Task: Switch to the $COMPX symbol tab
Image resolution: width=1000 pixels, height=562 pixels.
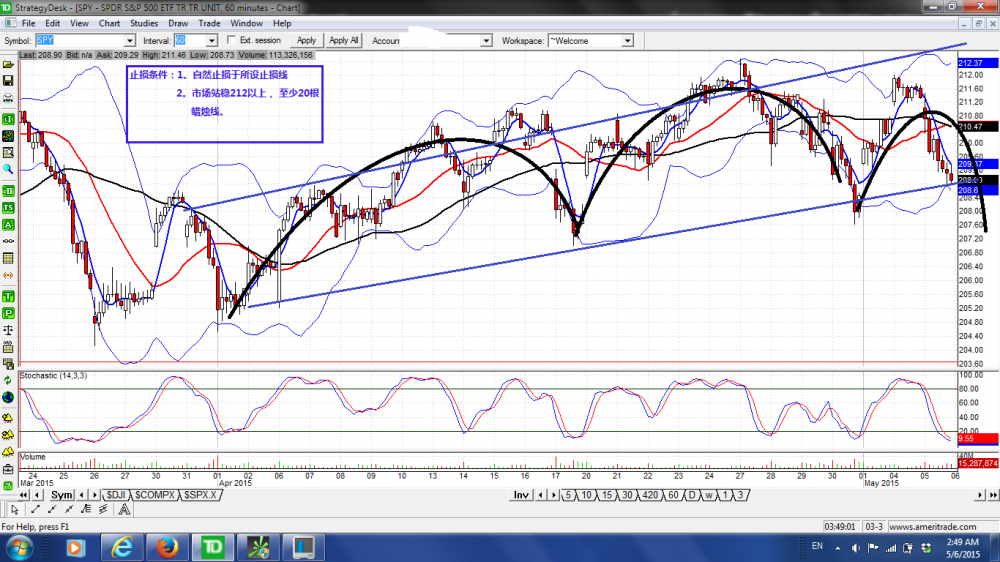Action: tap(155, 495)
